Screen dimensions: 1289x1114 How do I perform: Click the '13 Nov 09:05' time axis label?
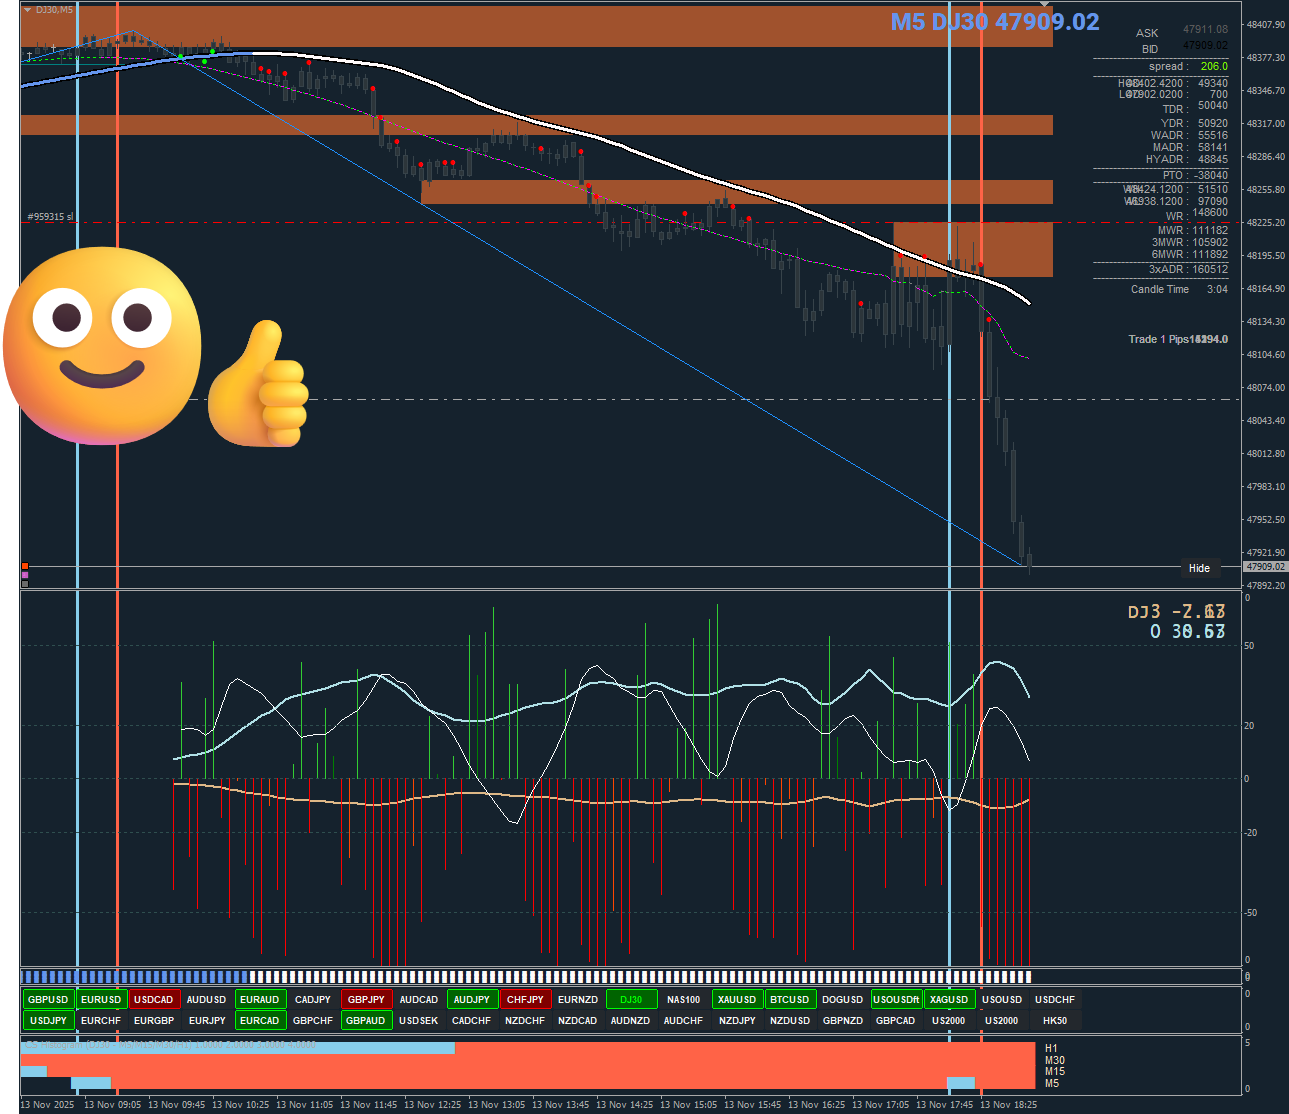(x=113, y=1105)
